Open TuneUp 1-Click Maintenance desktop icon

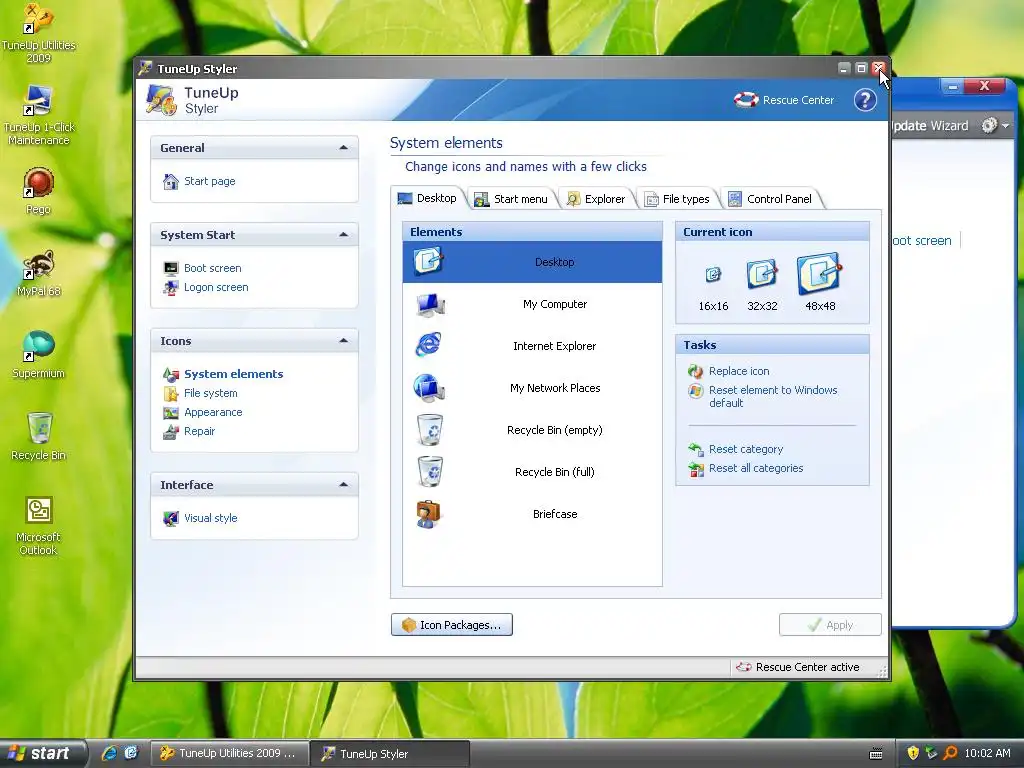39,116
